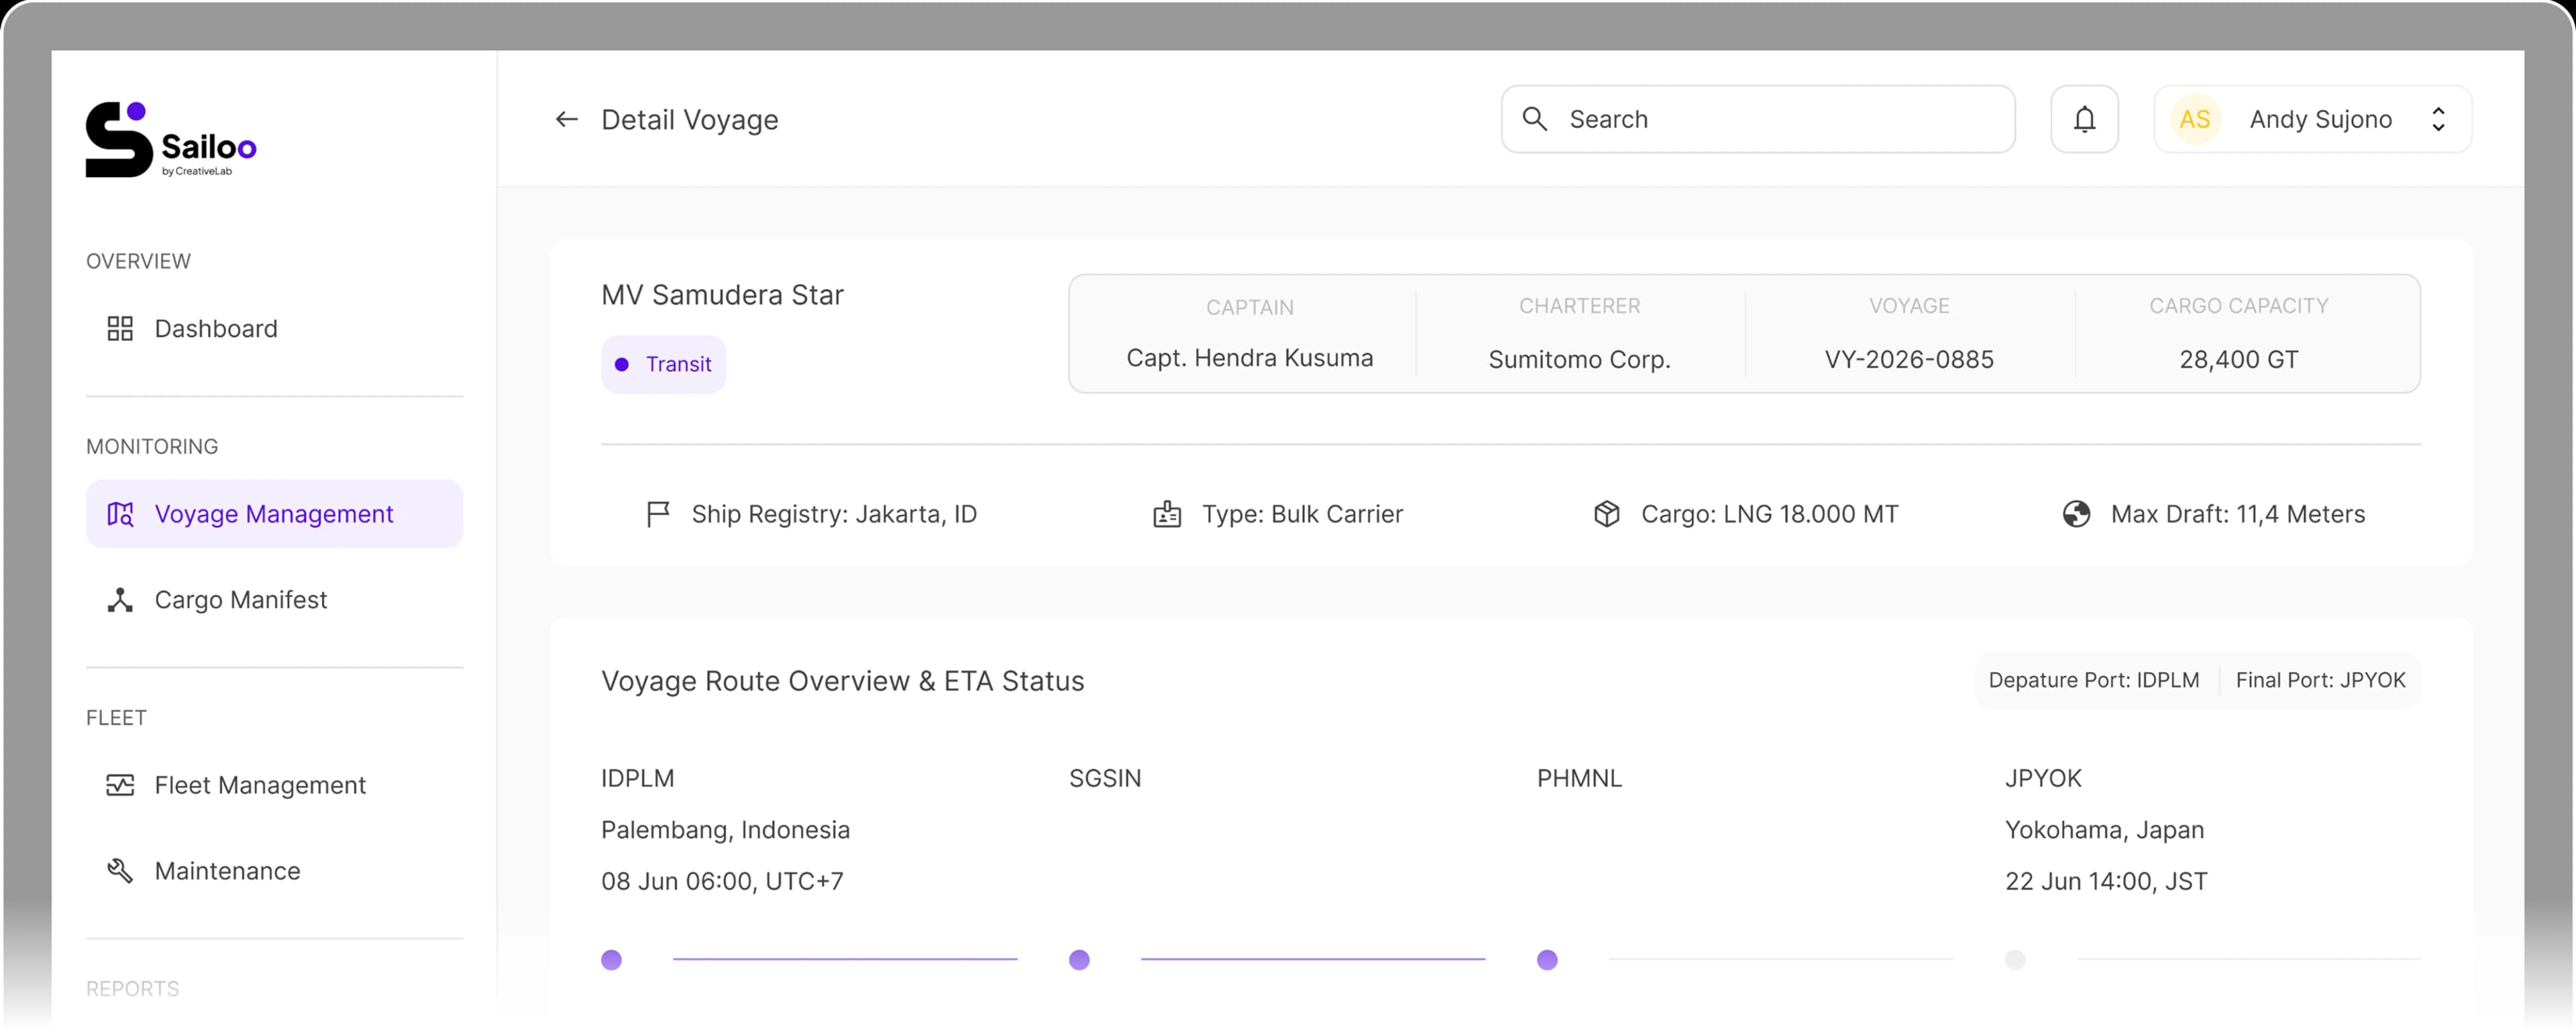This screenshot has height=1030, width=2576.
Task: Click the Dashboard grid icon
Action: coord(120,329)
